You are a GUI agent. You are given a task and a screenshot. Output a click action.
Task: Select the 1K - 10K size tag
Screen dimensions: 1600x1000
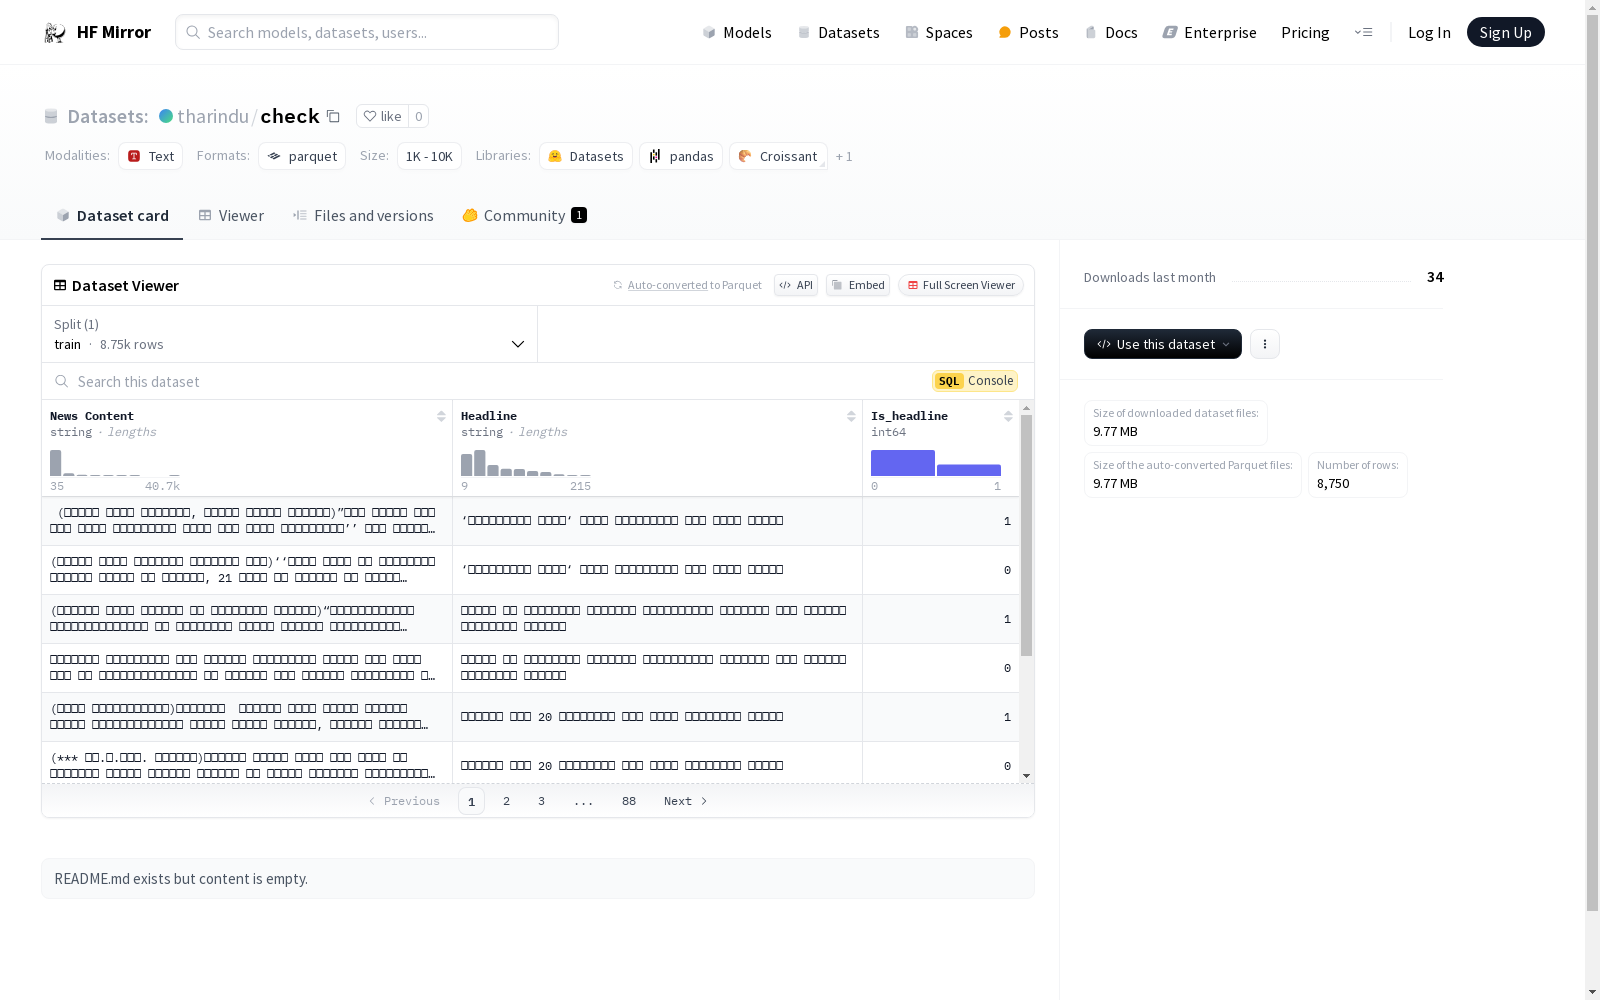429,156
